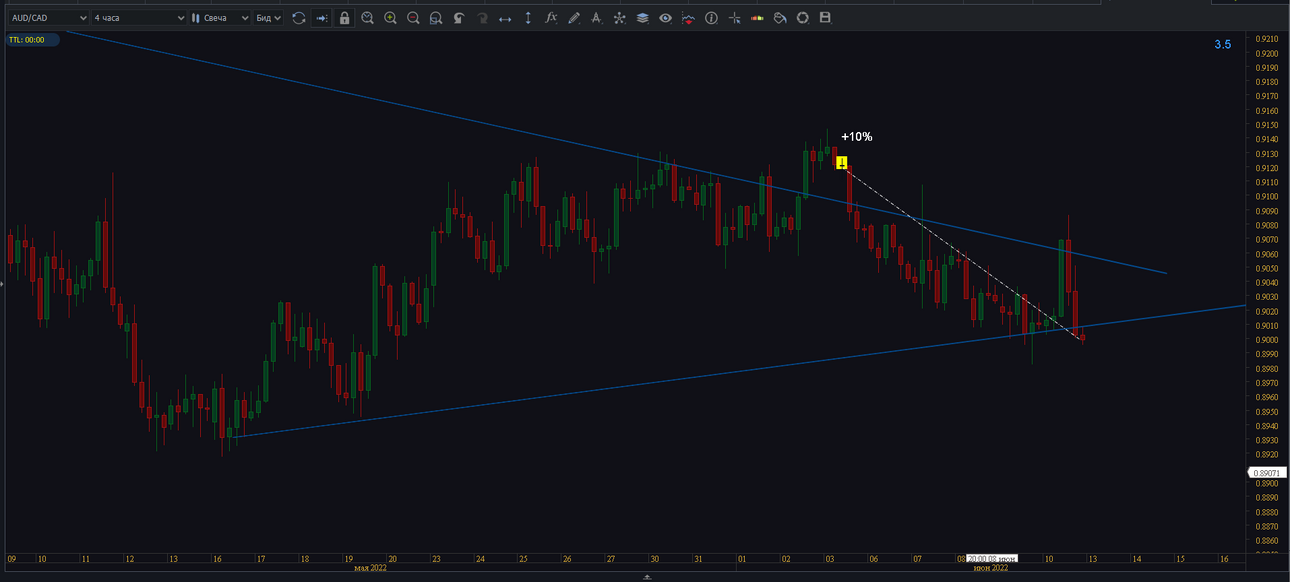Click the chart with red marker icon
This screenshot has width=1290, height=582.
pyautogui.click(x=689, y=18)
